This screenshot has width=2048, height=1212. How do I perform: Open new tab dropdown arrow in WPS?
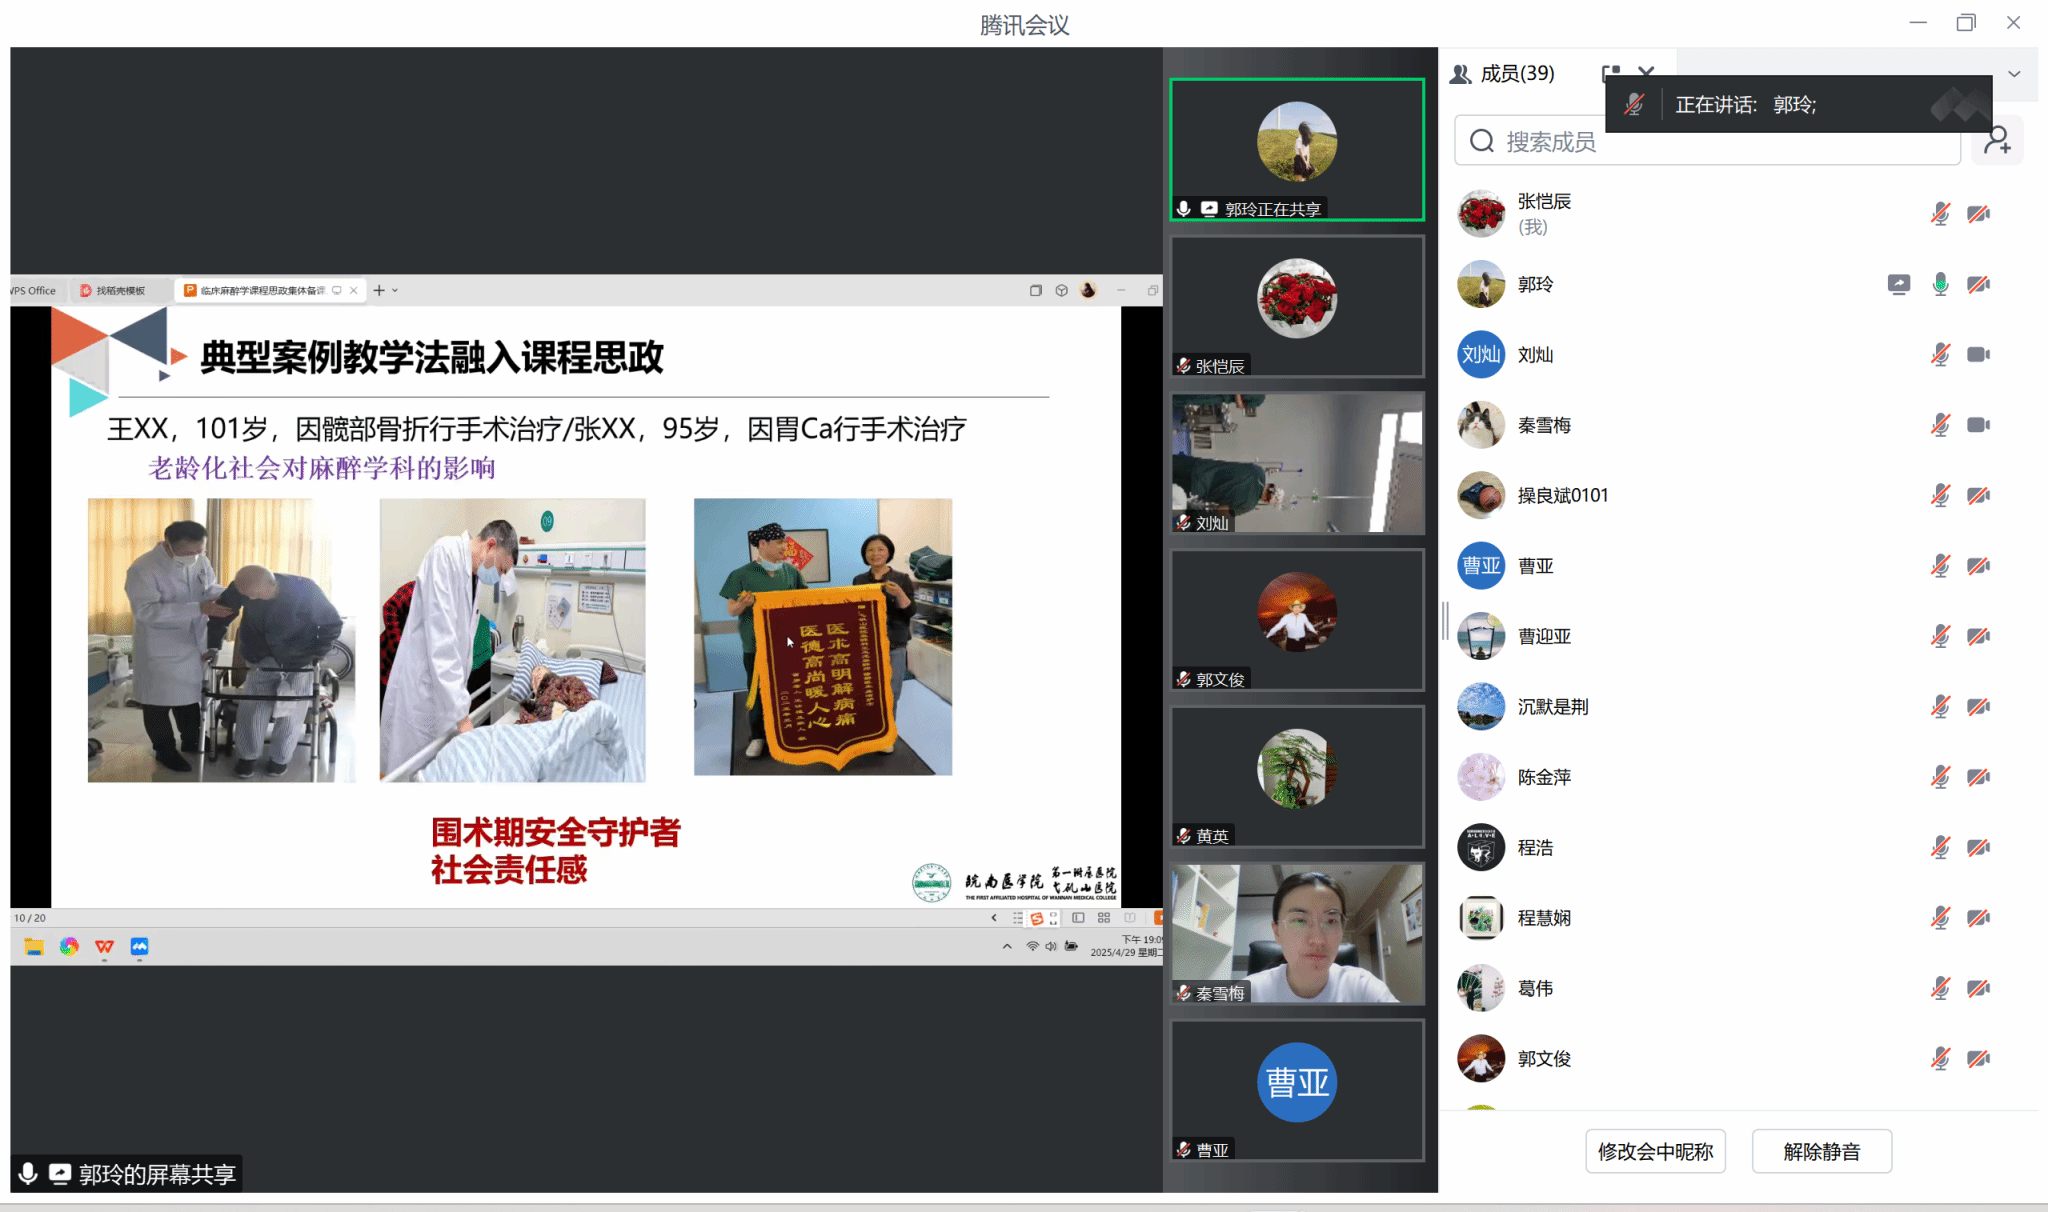click(396, 291)
